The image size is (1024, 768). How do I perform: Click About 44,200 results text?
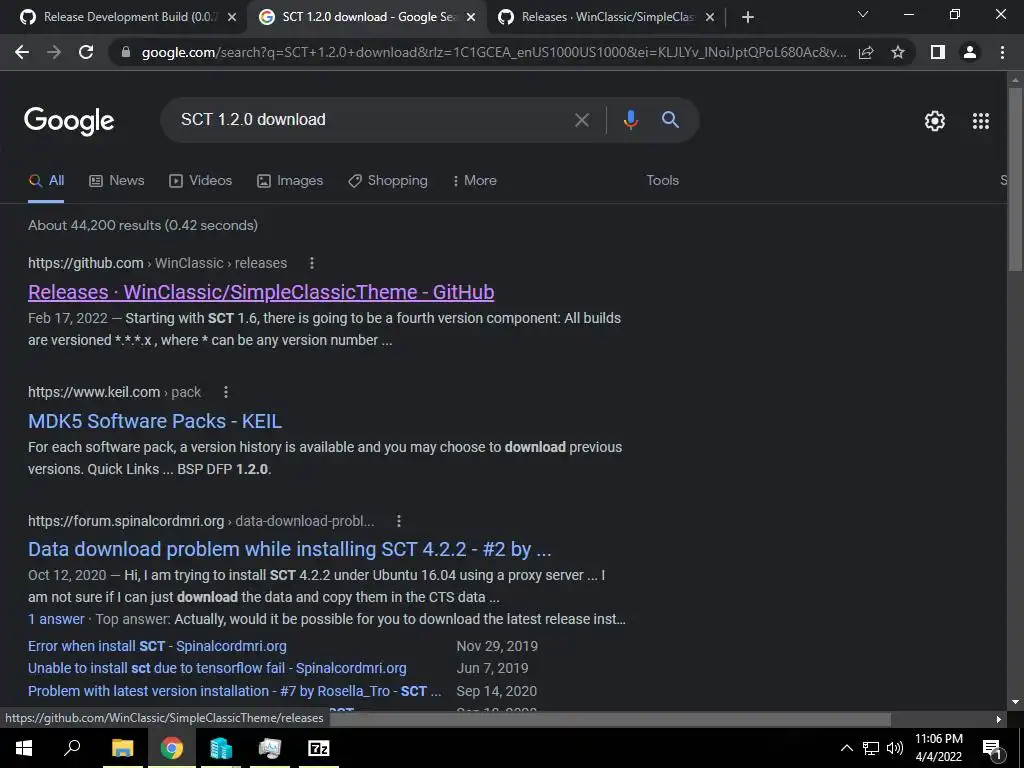click(x=143, y=225)
